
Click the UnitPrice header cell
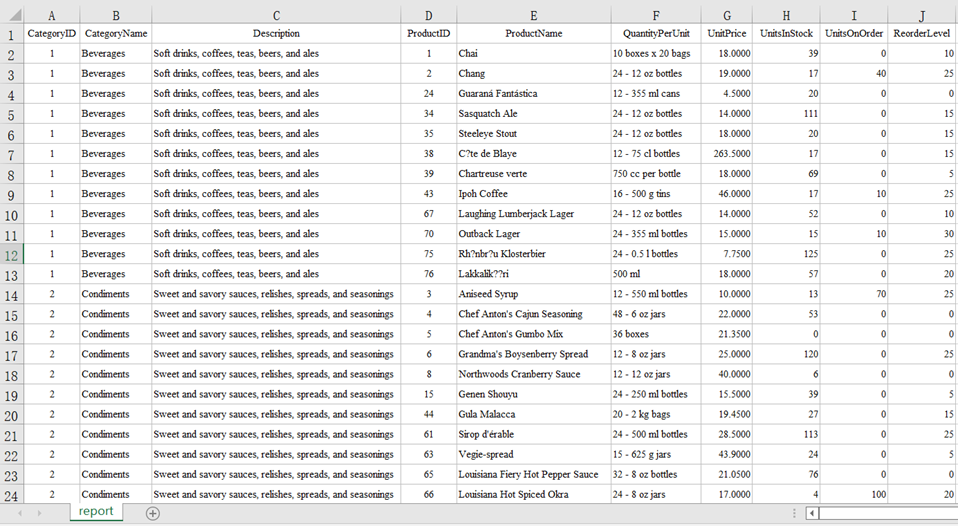coord(727,33)
